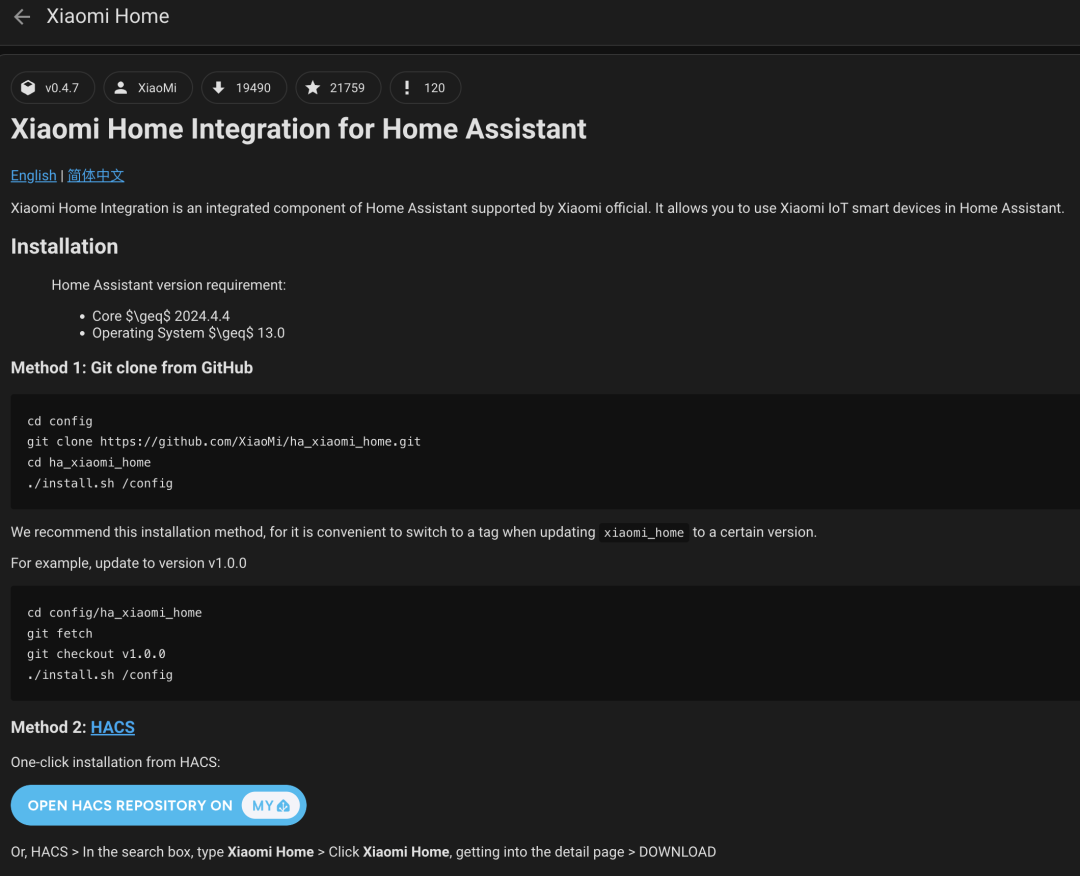This screenshot has width=1080, height=876.
Task: Click the 'cd config' code line
Action: coord(60,421)
